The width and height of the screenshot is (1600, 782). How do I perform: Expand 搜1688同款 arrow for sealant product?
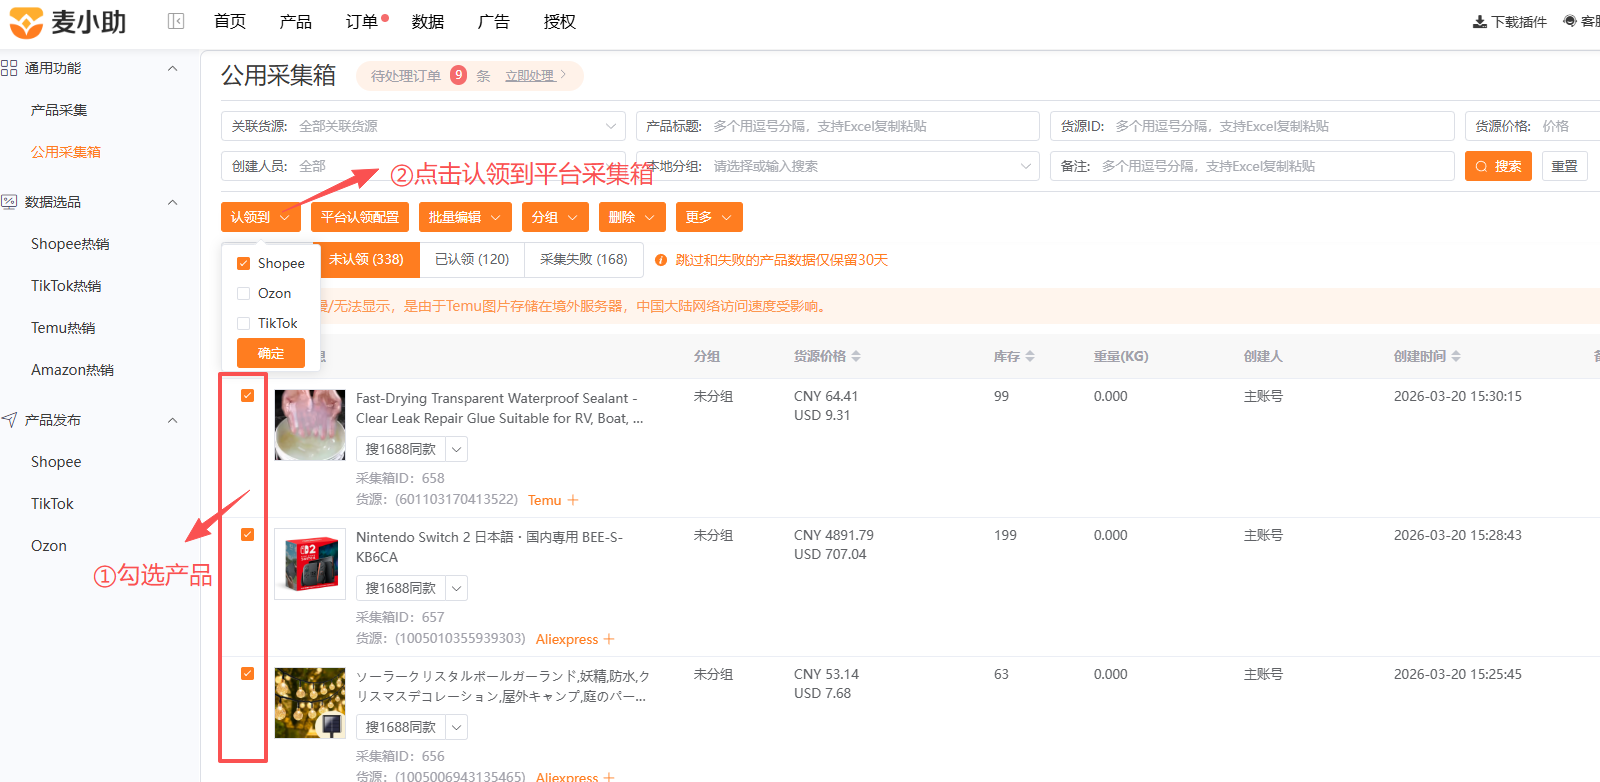coord(456,449)
